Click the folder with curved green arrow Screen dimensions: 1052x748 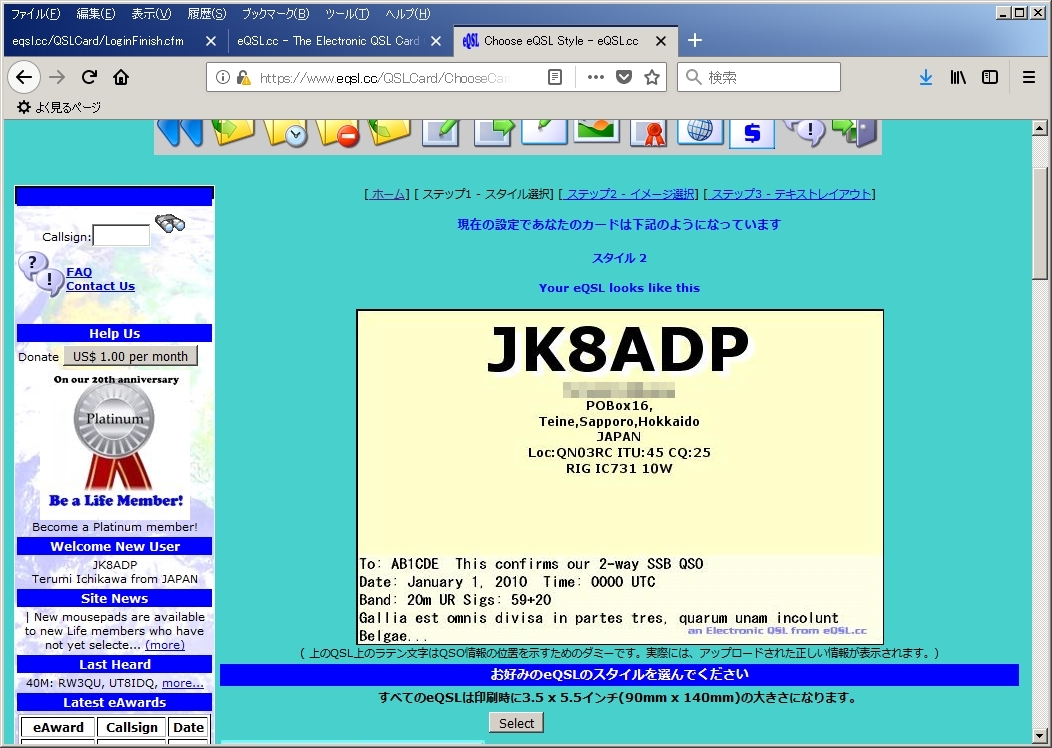pos(389,131)
